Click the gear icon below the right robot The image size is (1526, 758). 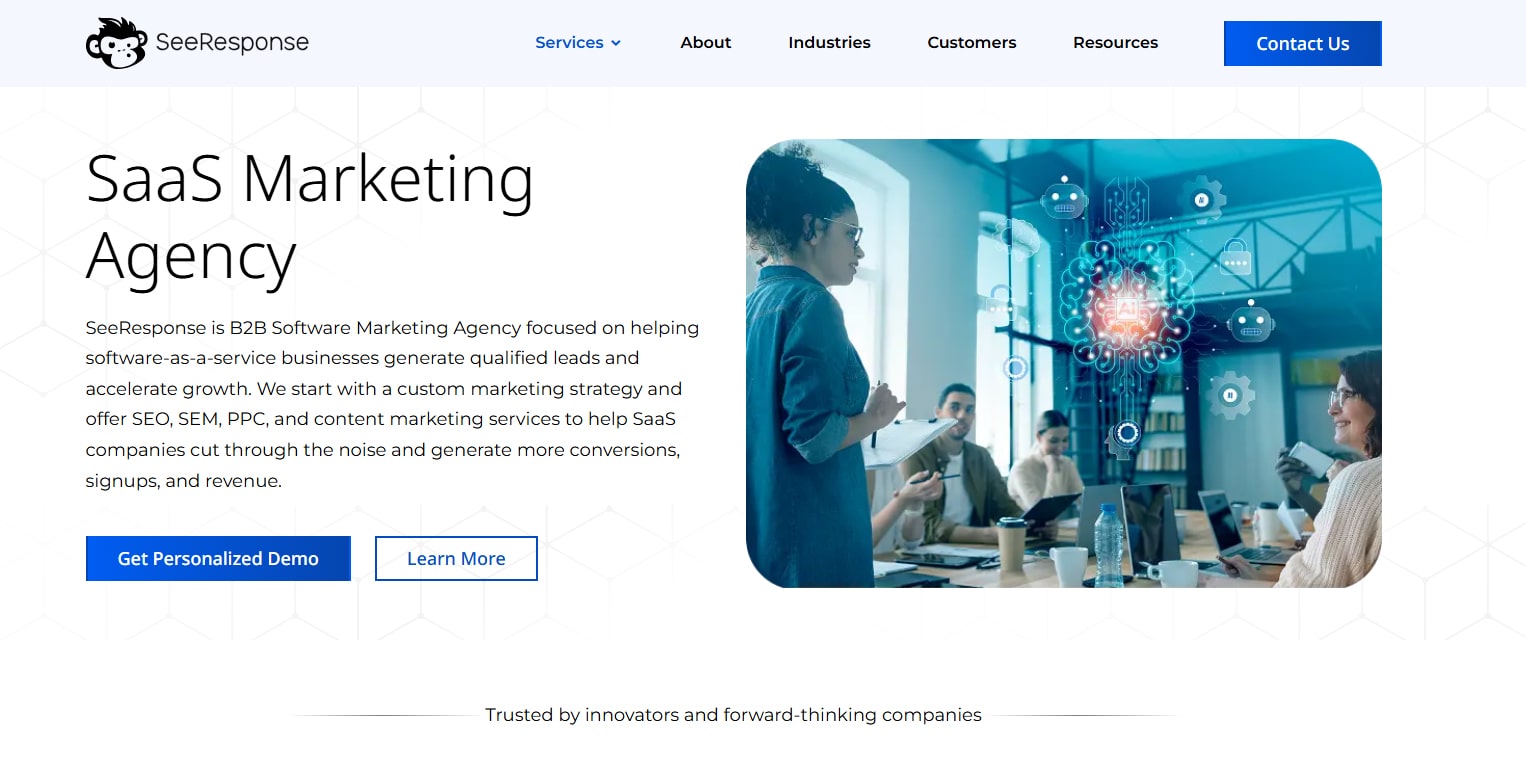coord(1230,395)
